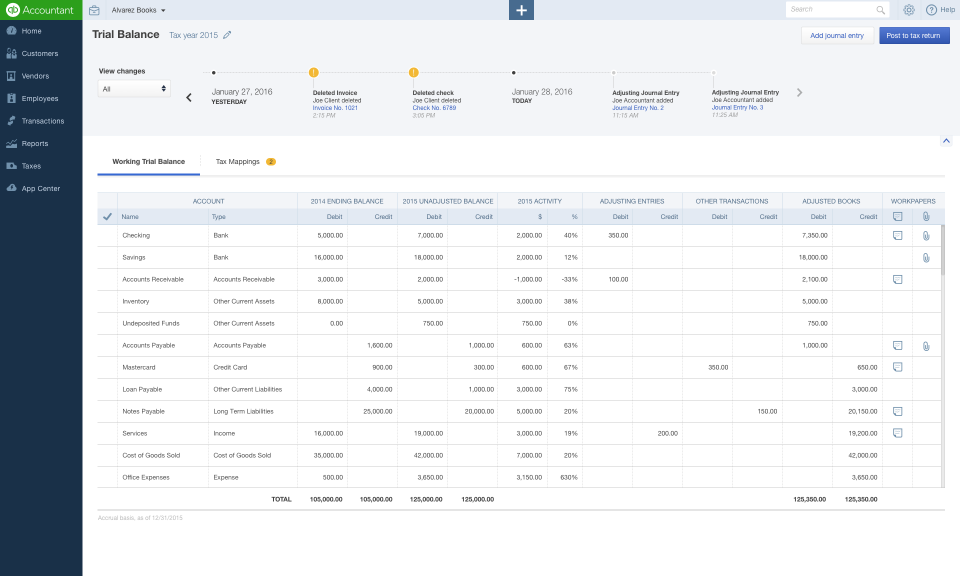Click the briefcase icon next to Alvarez Books
Viewport: 960px width, 576px height.
point(94,10)
